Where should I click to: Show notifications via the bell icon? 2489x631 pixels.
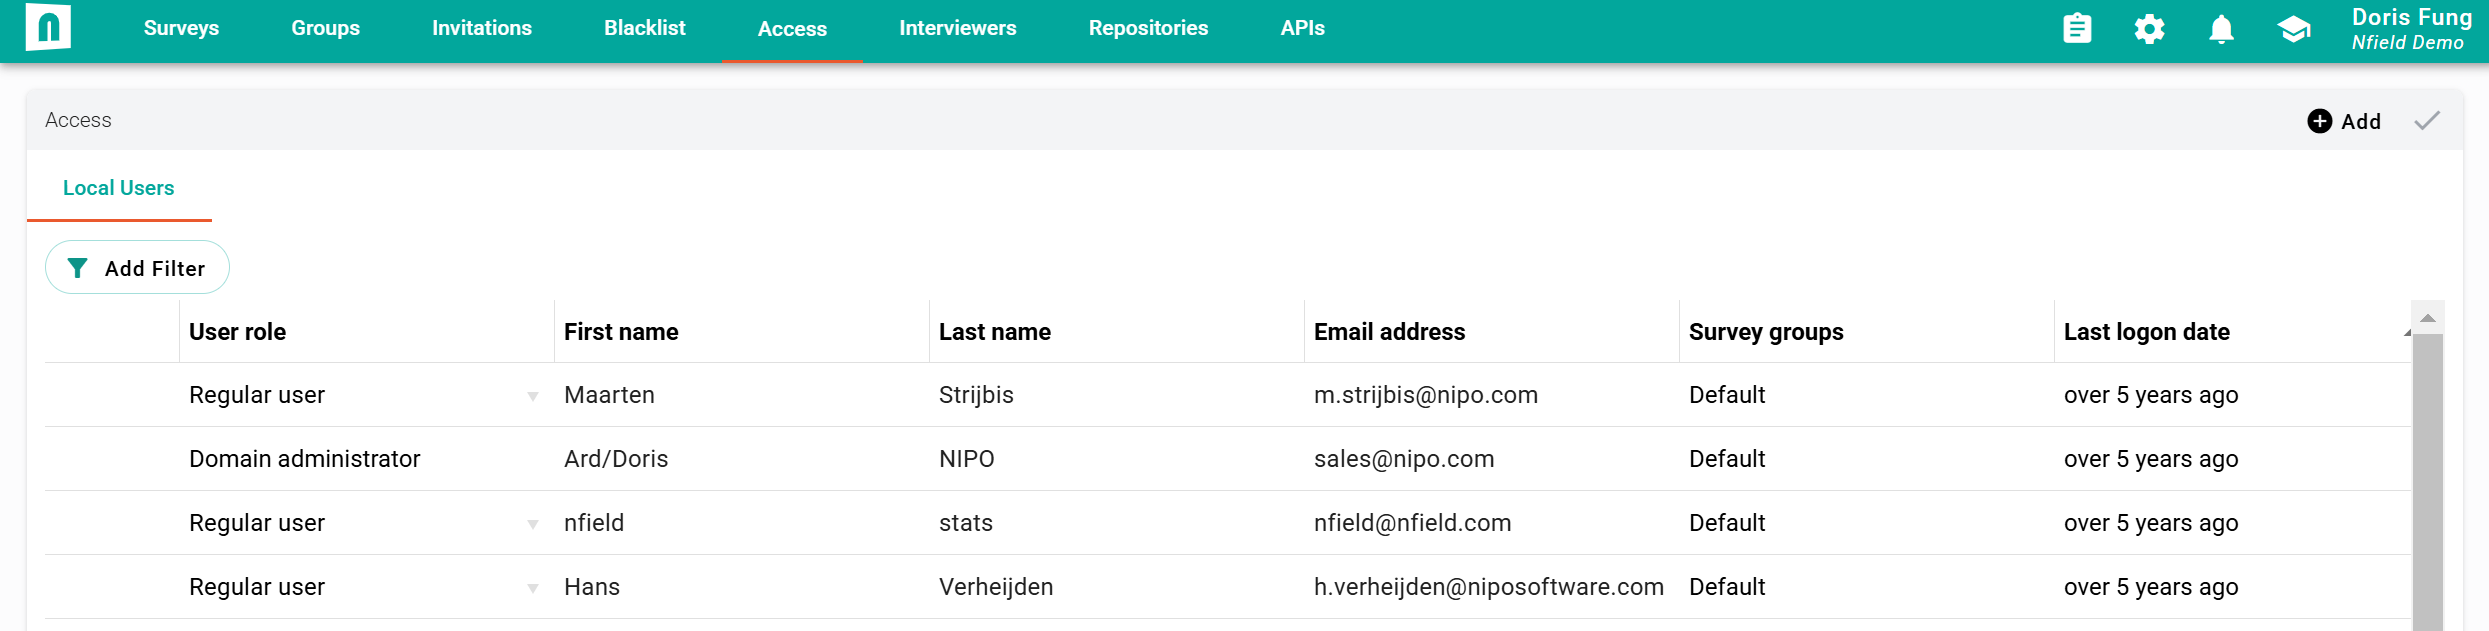(x=2221, y=29)
